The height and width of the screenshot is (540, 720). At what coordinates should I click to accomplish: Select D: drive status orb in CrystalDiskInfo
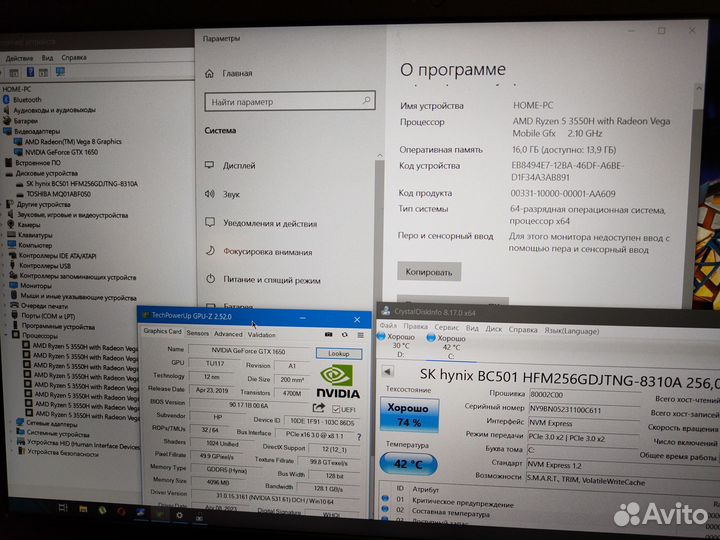pos(381,337)
